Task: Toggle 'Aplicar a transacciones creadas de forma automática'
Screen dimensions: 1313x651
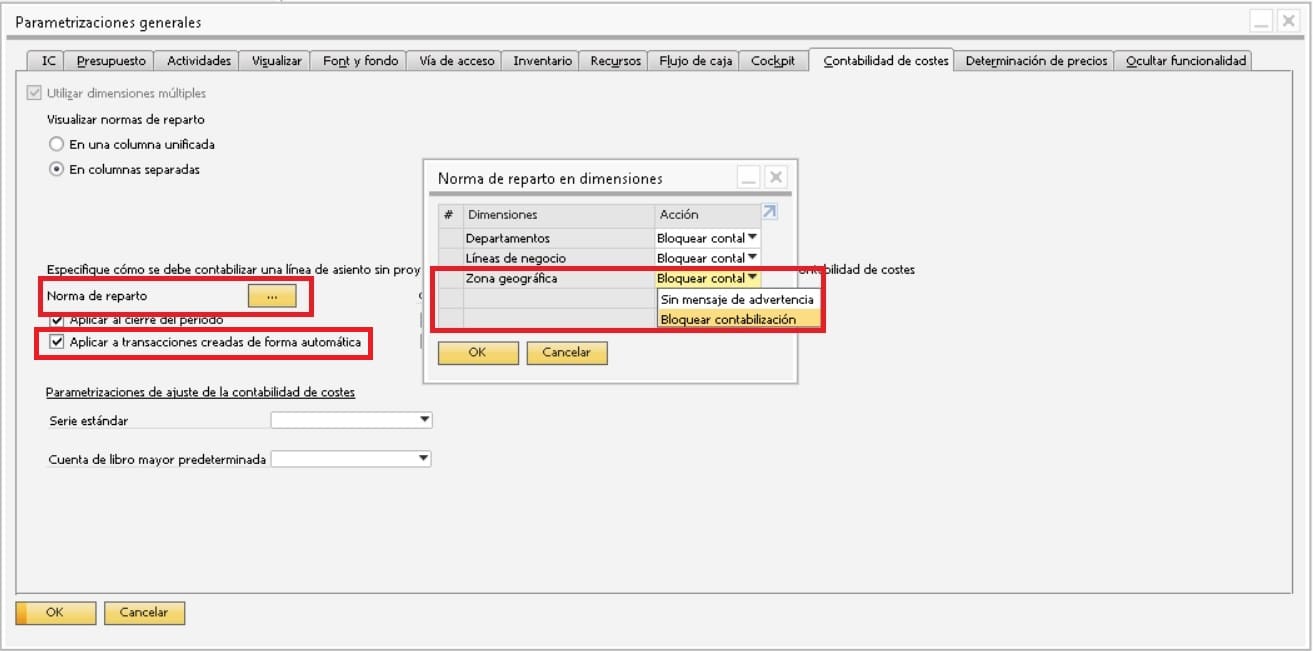Action: coord(57,344)
